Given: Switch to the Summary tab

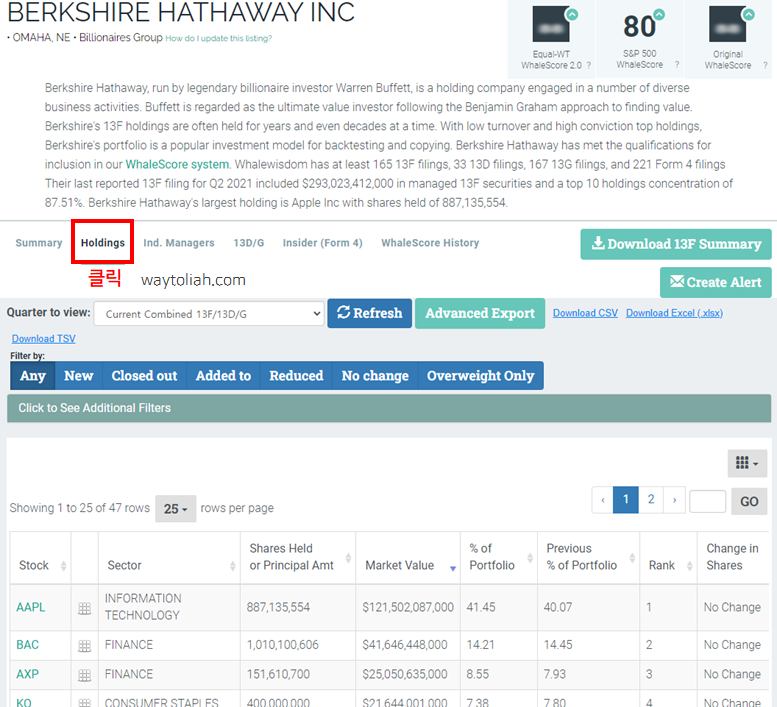Looking at the screenshot, I should click(39, 243).
